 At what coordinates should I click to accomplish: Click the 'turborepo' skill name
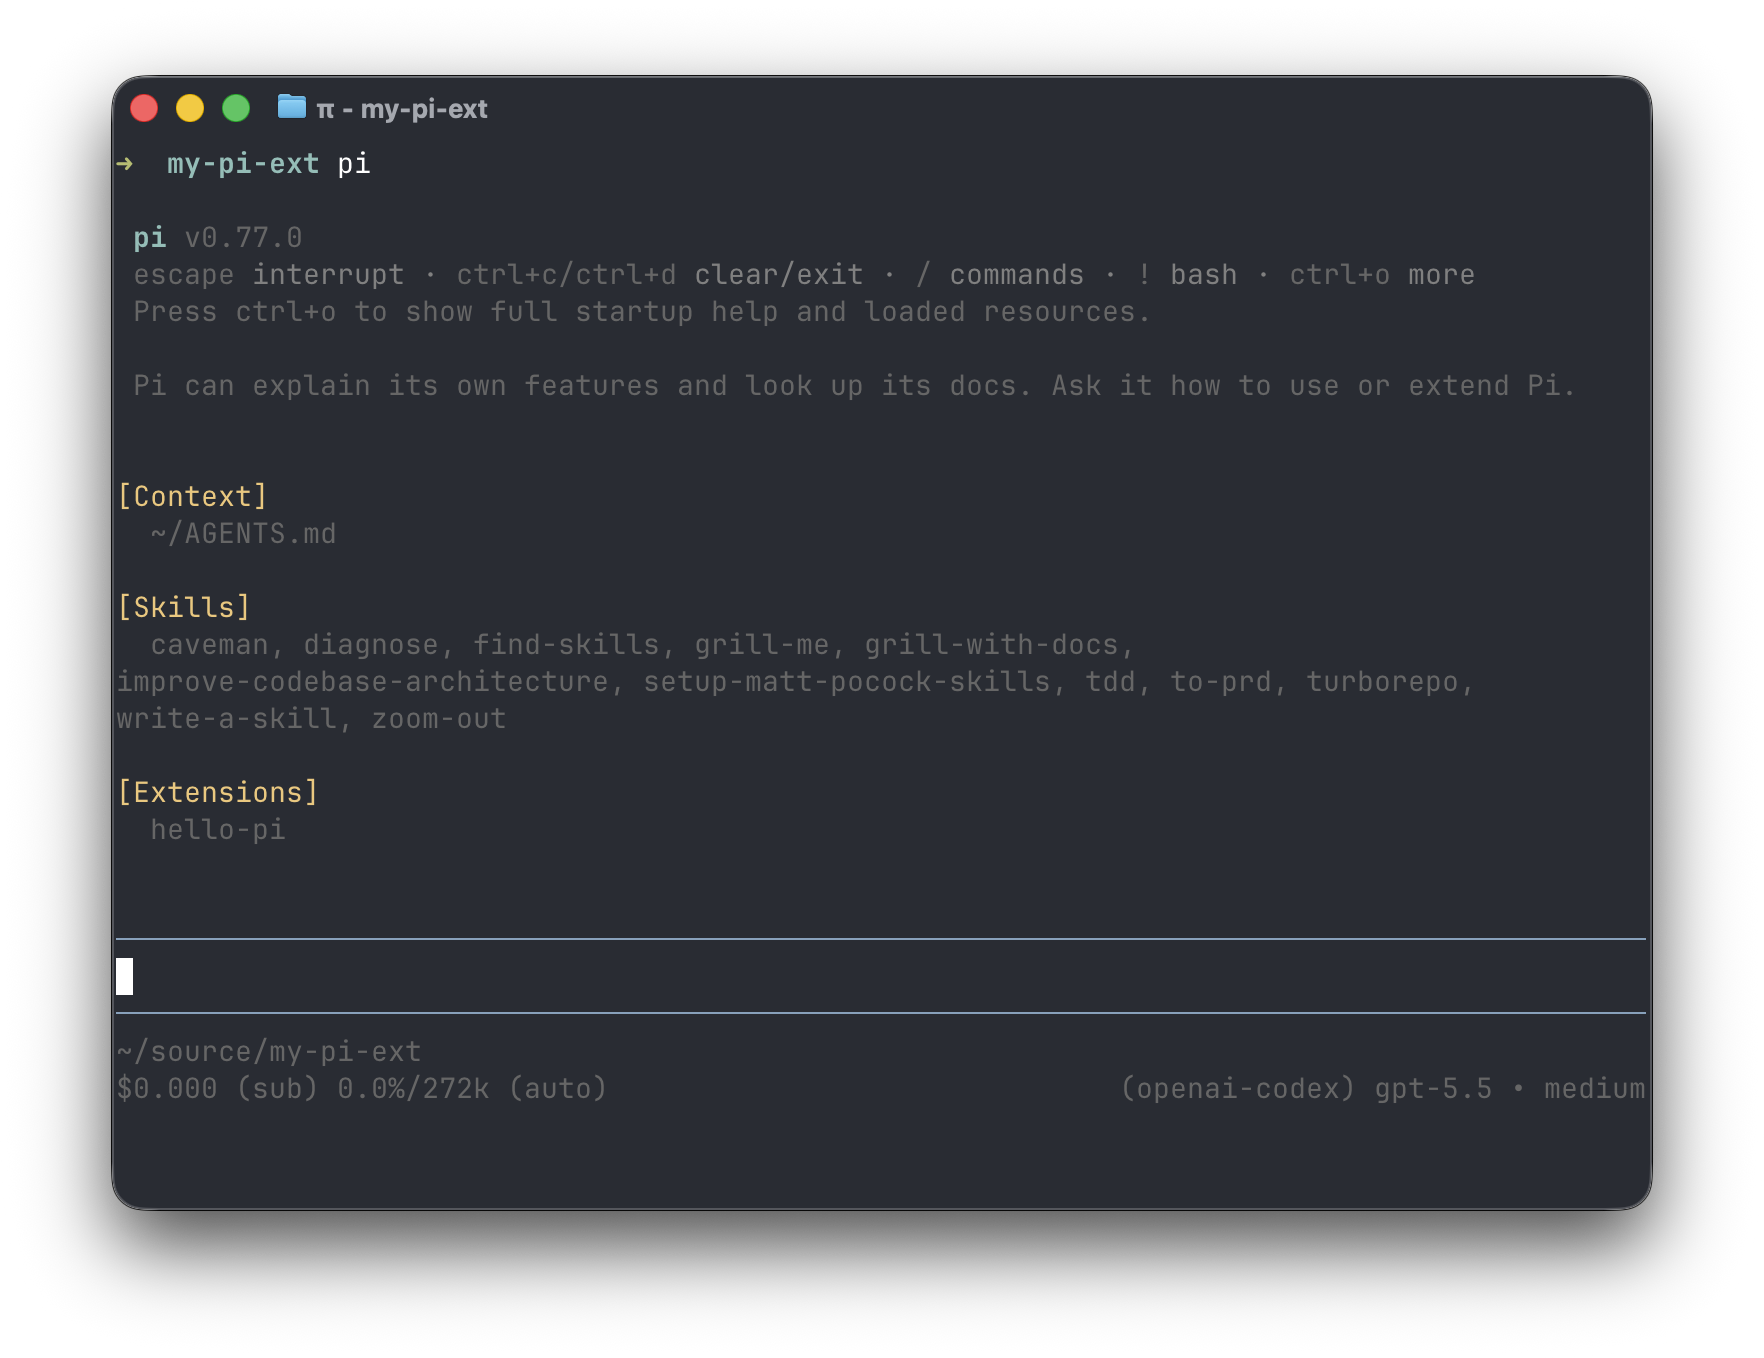(x=1382, y=682)
